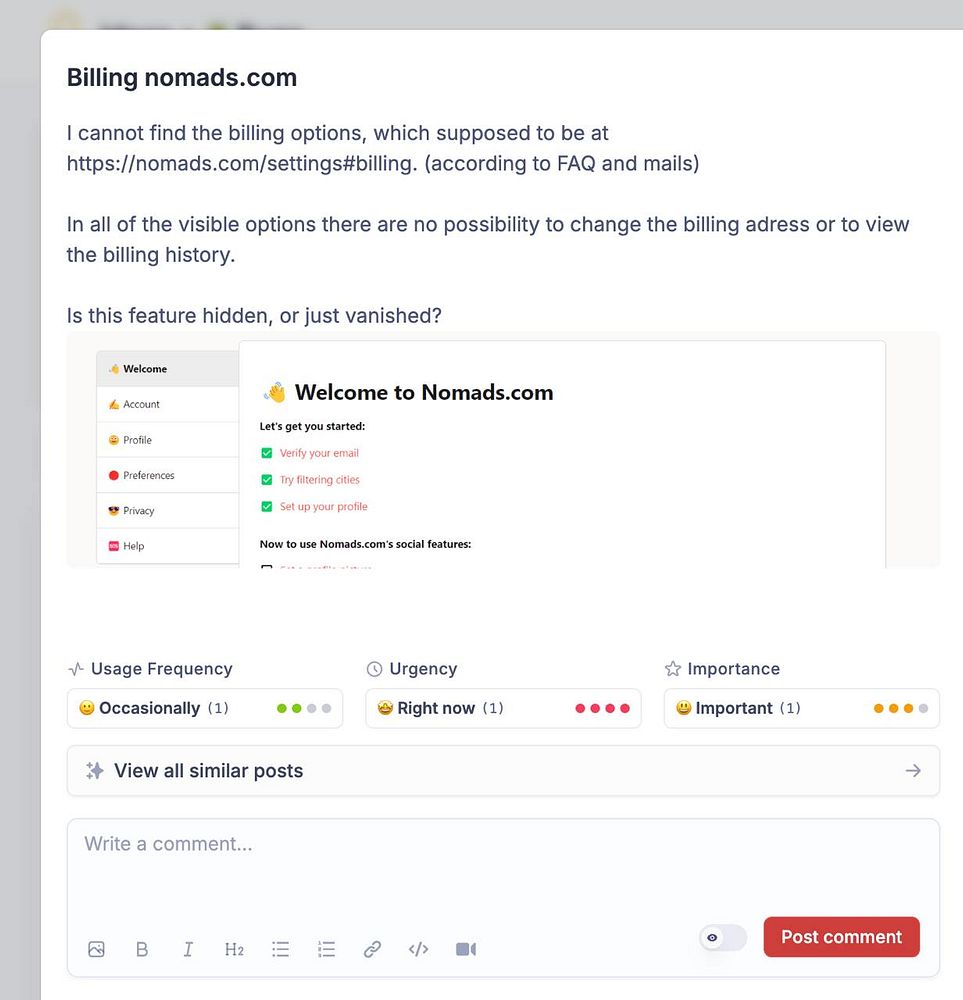963x1000 pixels.
Task: Toggle bold formatting in comment editor
Action: coord(142,949)
